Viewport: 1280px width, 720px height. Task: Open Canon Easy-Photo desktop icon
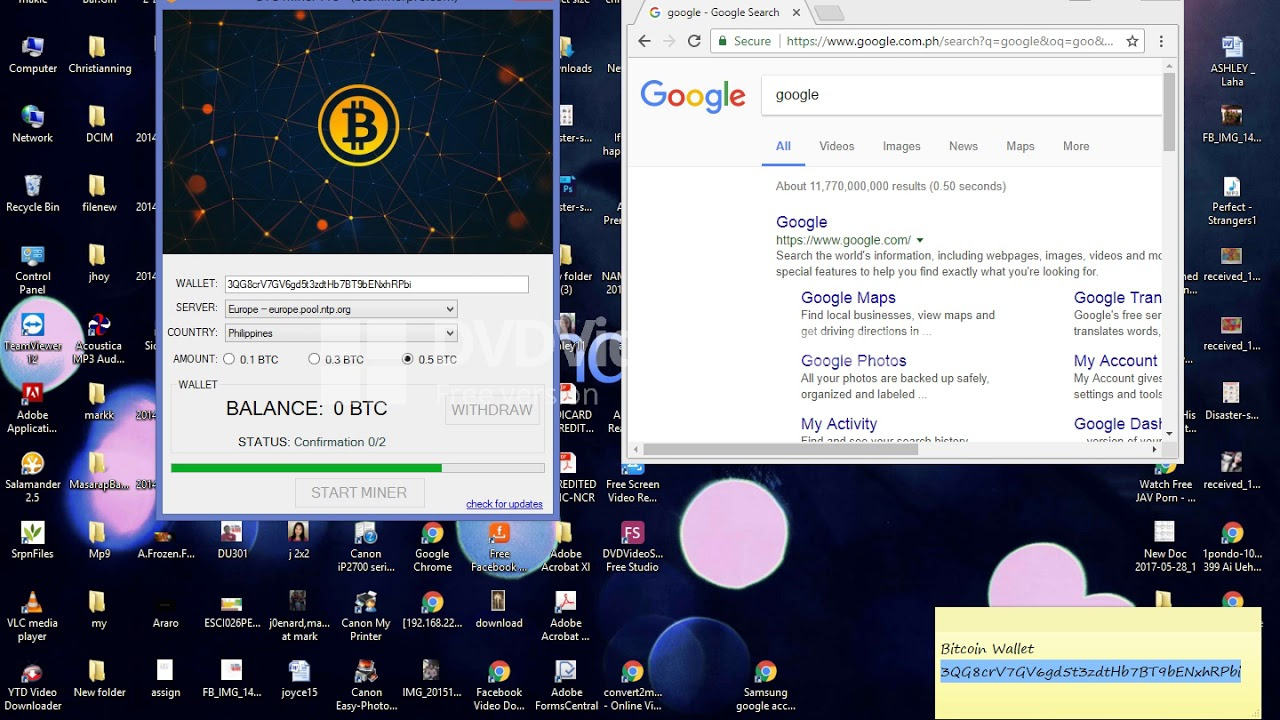pyautogui.click(x=366, y=685)
